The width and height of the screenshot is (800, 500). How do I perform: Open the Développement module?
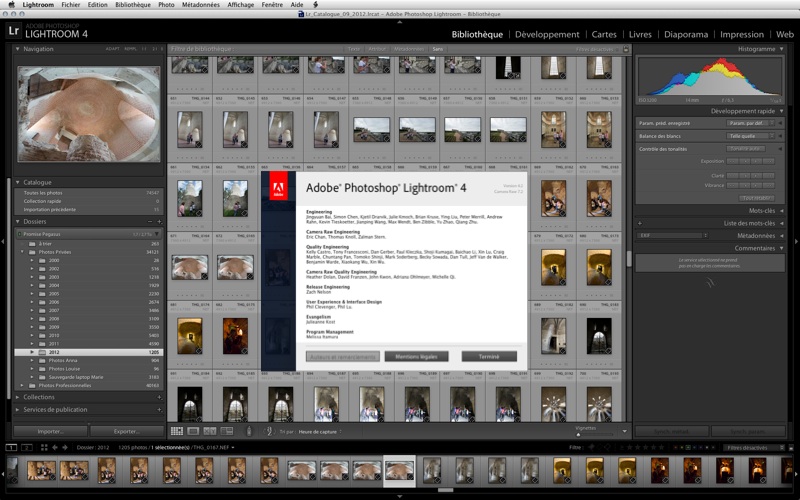click(547, 35)
